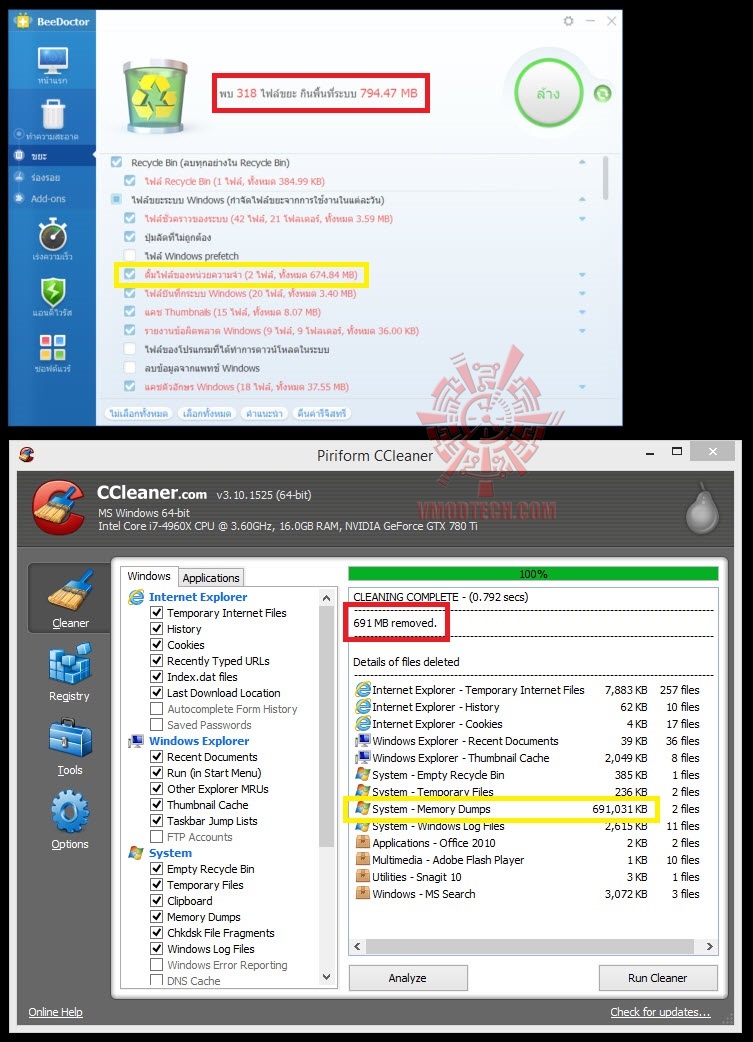
Task: Select System - Windows Log Files row
Action: (528, 826)
